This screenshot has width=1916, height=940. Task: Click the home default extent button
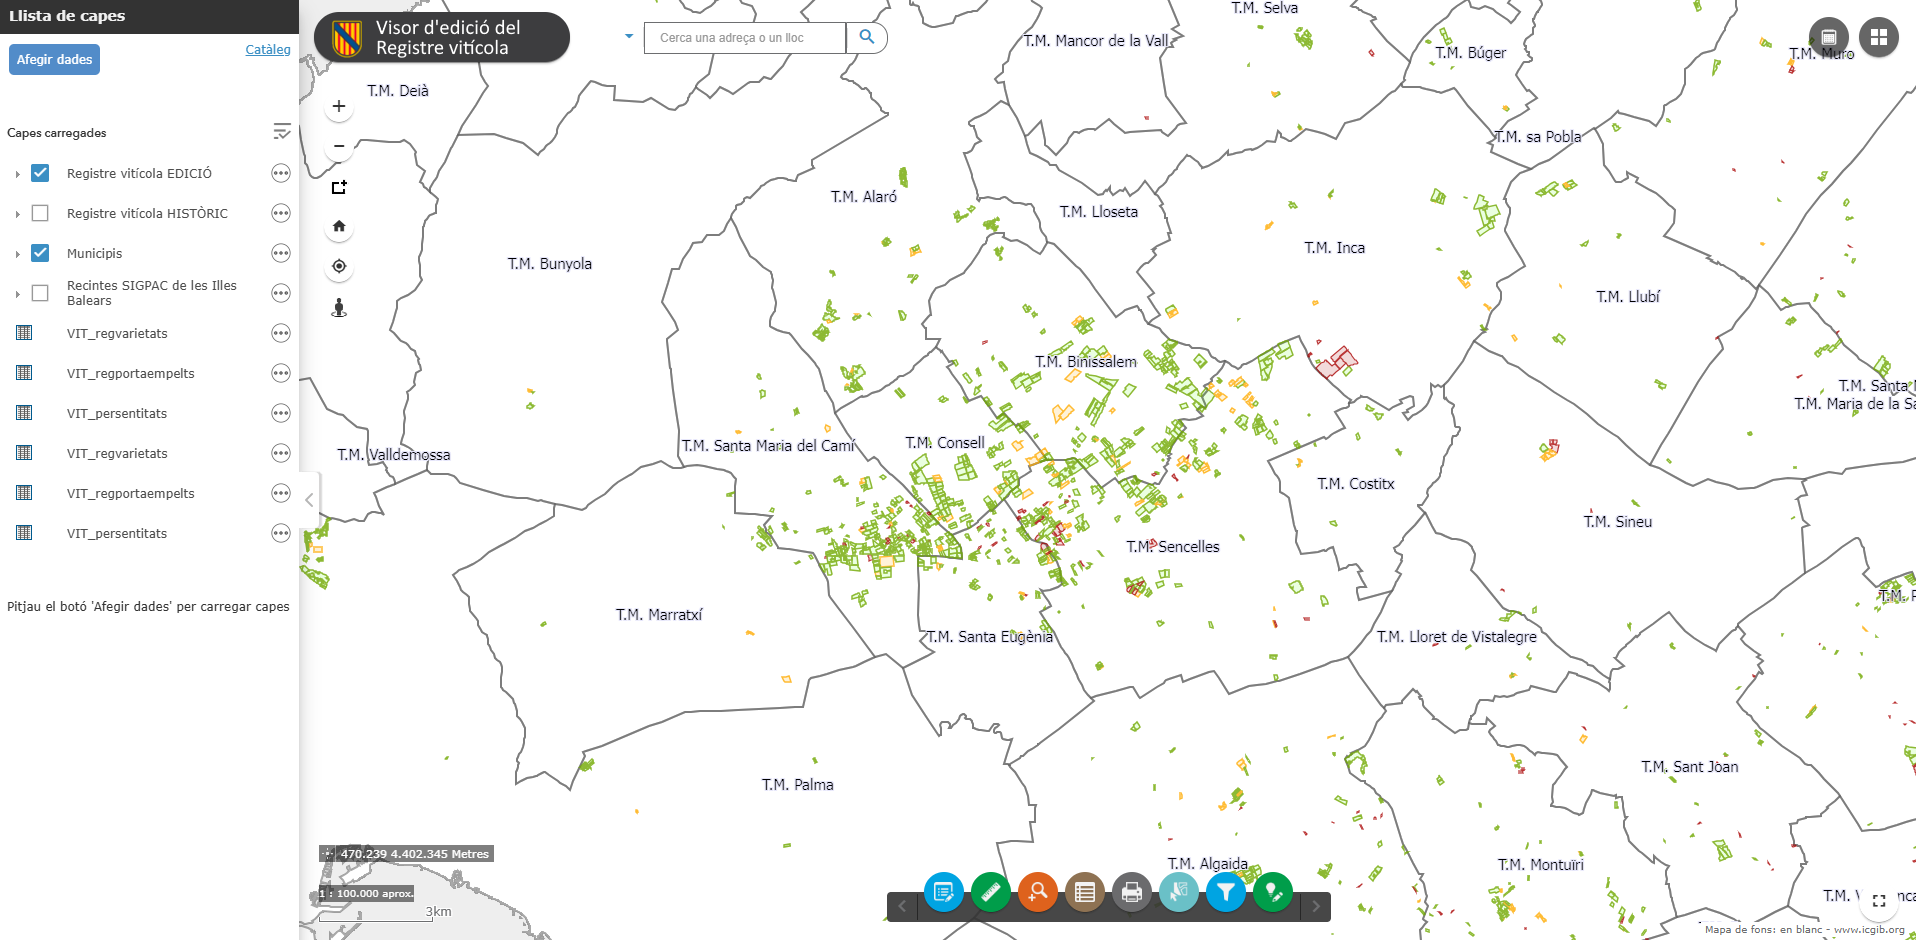click(x=339, y=226)
